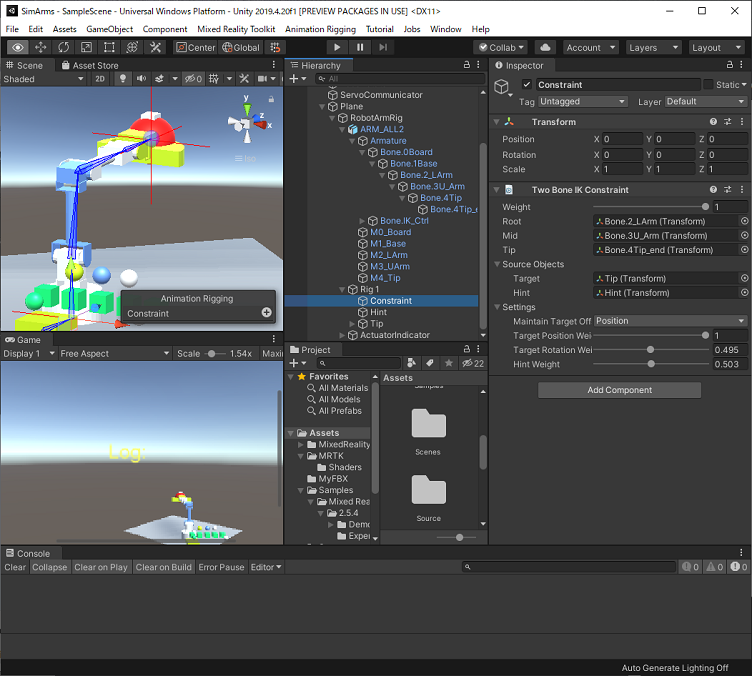The image size is (752, 676).
Task: Open the Layer Default dropdown
Action: click(705, 102)
